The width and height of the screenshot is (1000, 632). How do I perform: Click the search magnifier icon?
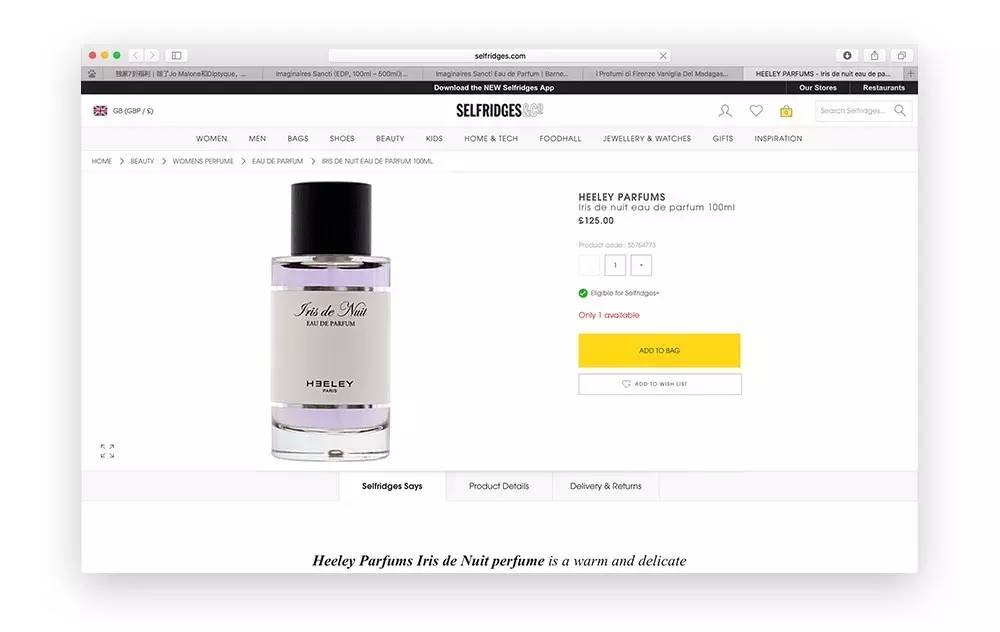pos(900,110)
